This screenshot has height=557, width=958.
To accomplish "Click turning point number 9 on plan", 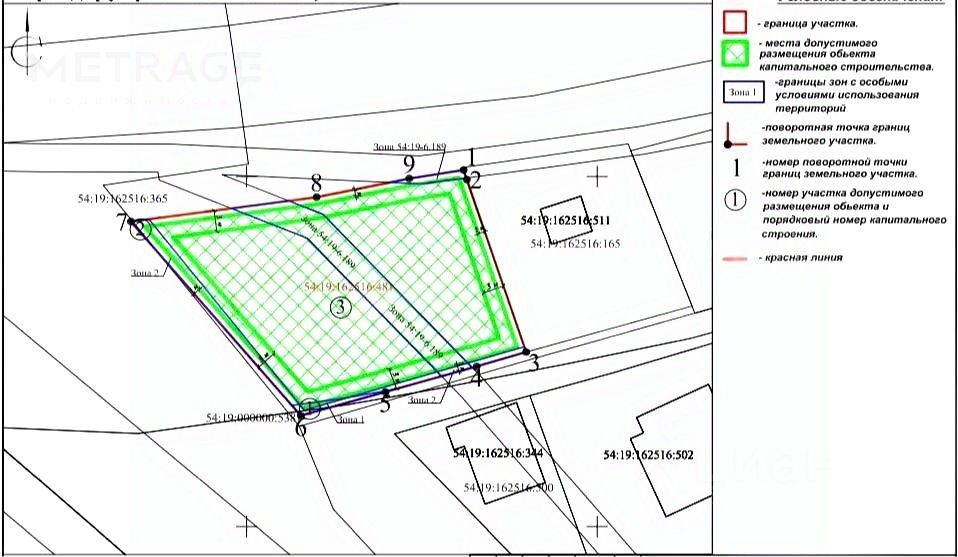I will point(409,164).
